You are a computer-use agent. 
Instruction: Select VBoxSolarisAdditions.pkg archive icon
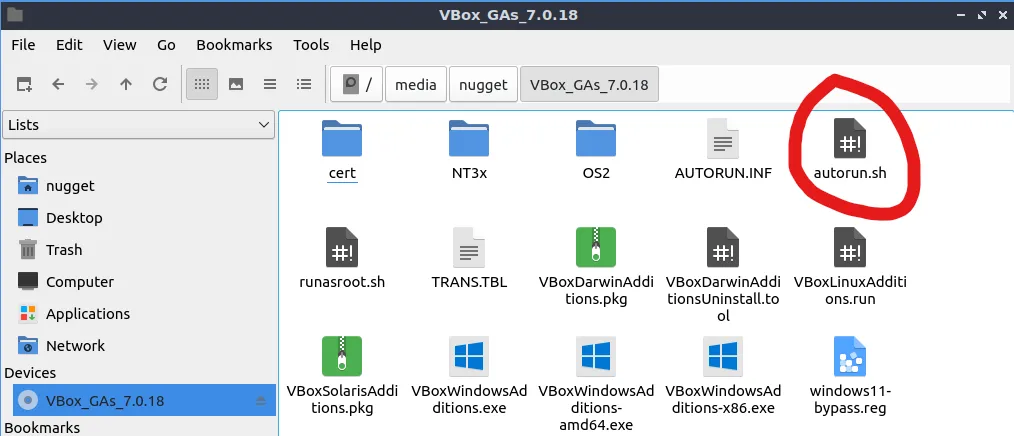(341, 356)
